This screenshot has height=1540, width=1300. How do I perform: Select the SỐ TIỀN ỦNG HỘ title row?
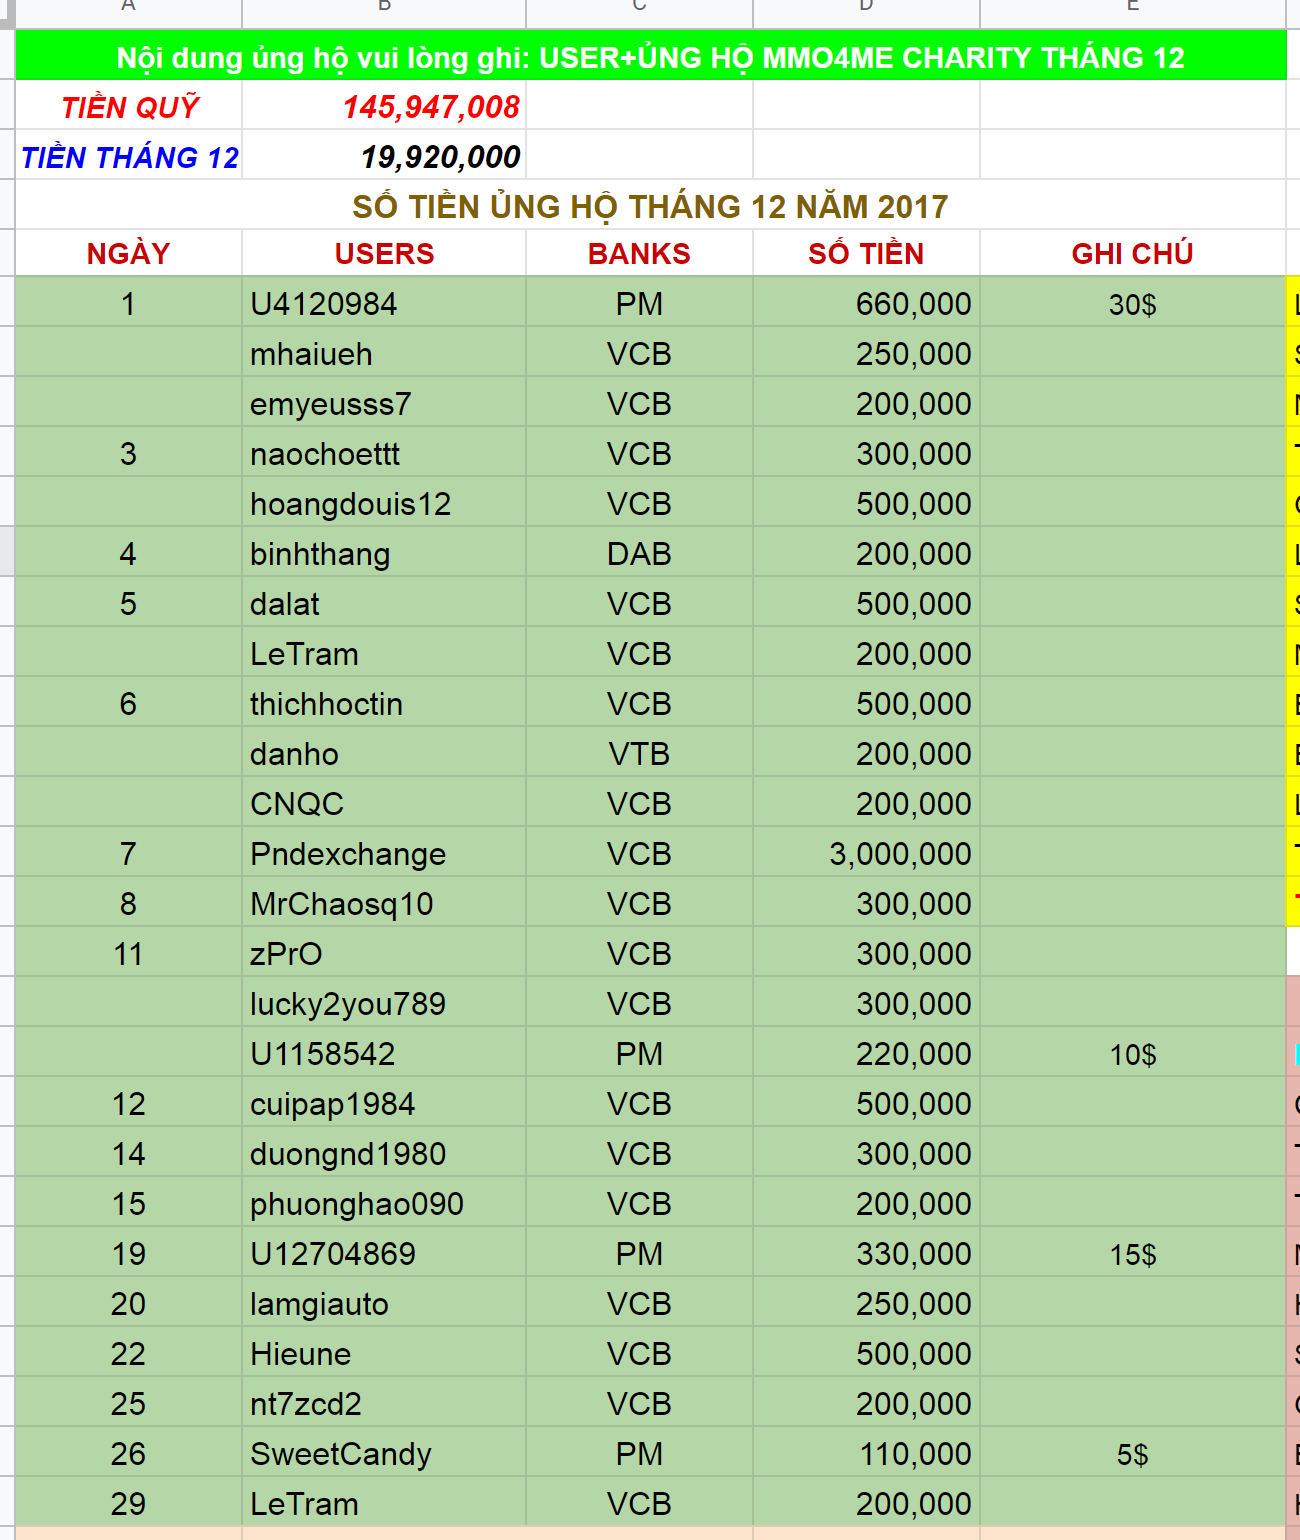point(650,206)
